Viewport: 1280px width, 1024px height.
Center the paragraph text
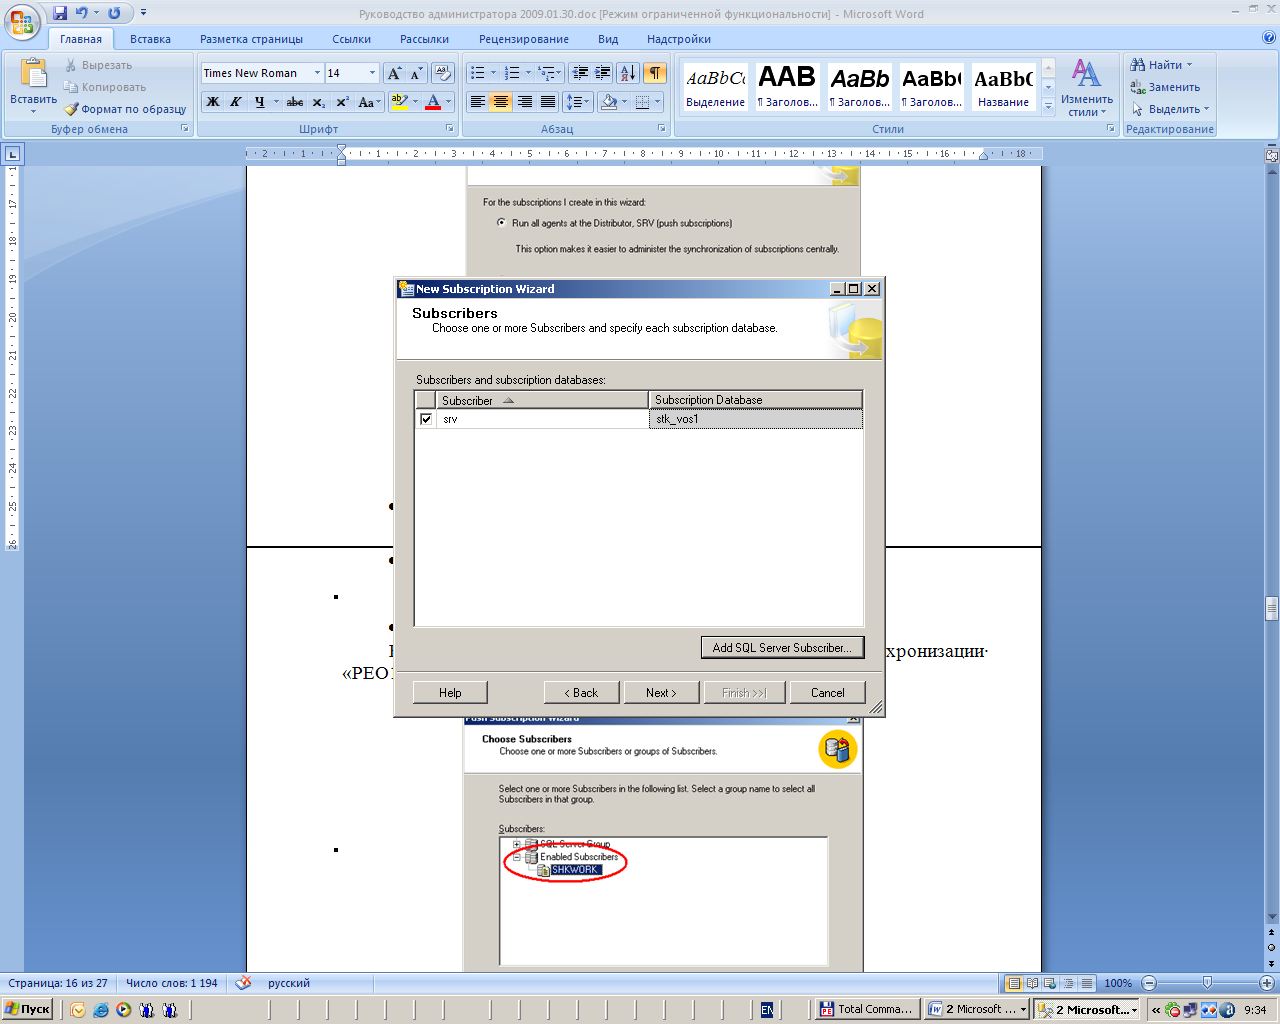501,102
